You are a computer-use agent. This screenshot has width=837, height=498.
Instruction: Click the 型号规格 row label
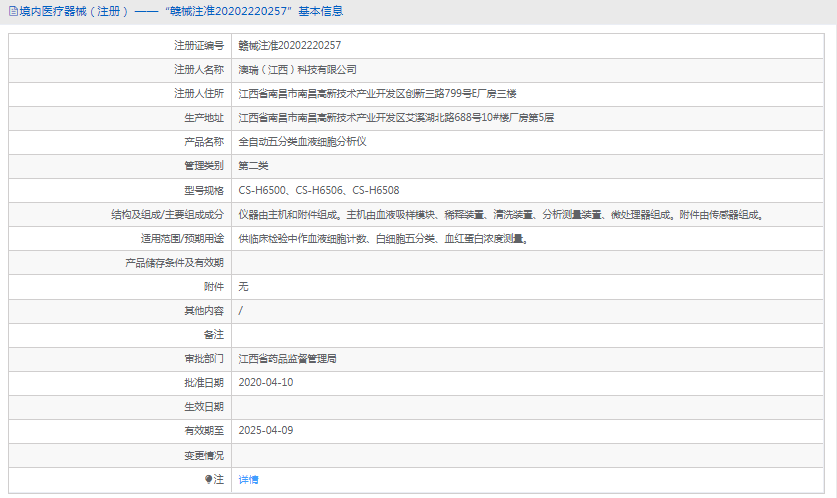(204, 190)
